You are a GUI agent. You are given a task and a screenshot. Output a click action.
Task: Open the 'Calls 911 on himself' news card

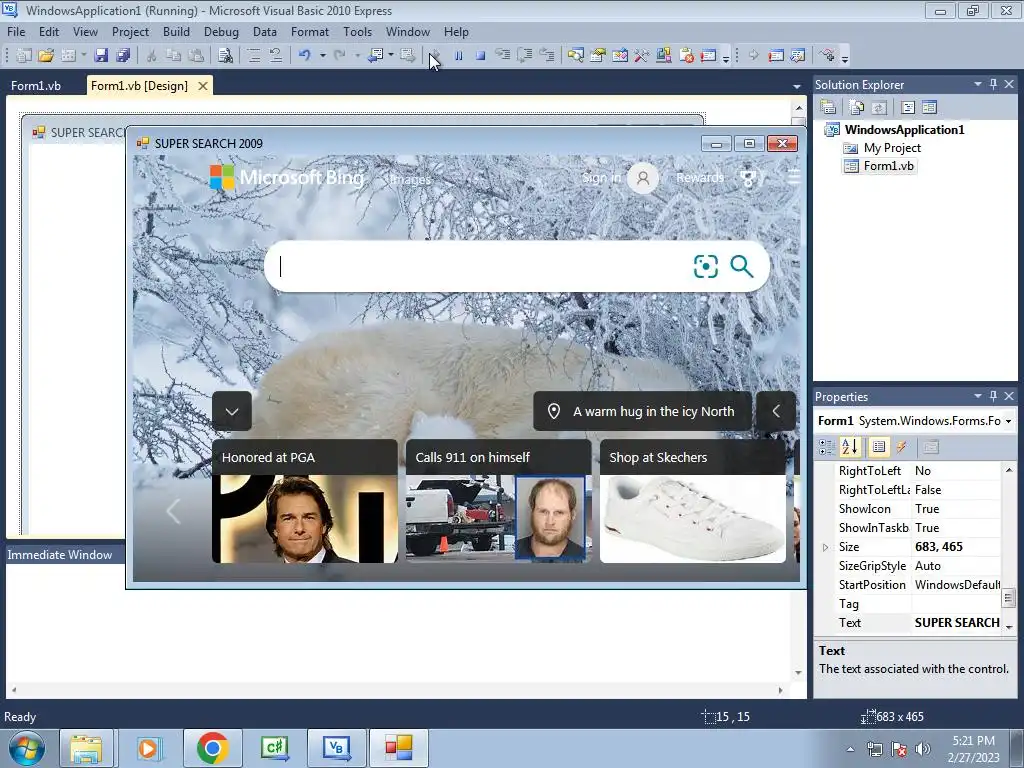pos(498,501)
